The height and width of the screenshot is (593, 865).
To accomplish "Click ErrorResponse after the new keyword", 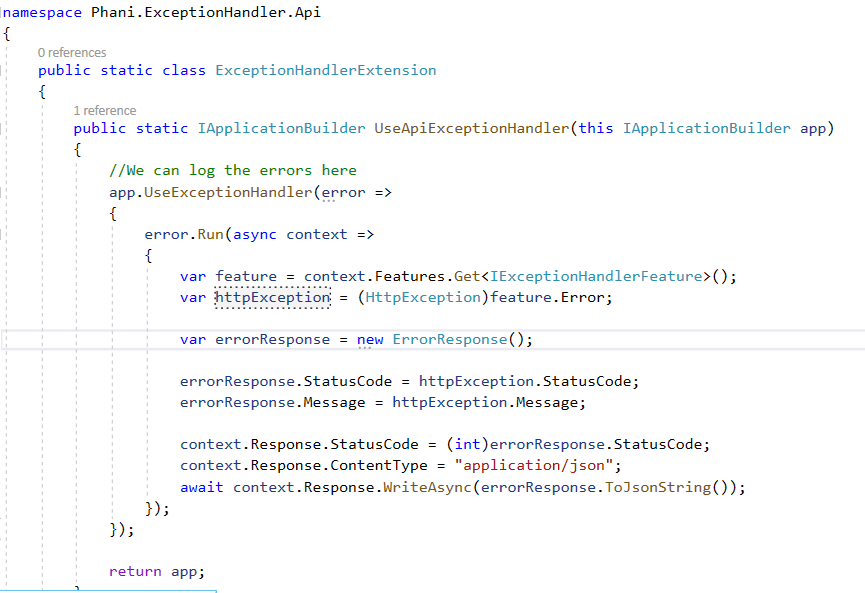I will (449, 339).
